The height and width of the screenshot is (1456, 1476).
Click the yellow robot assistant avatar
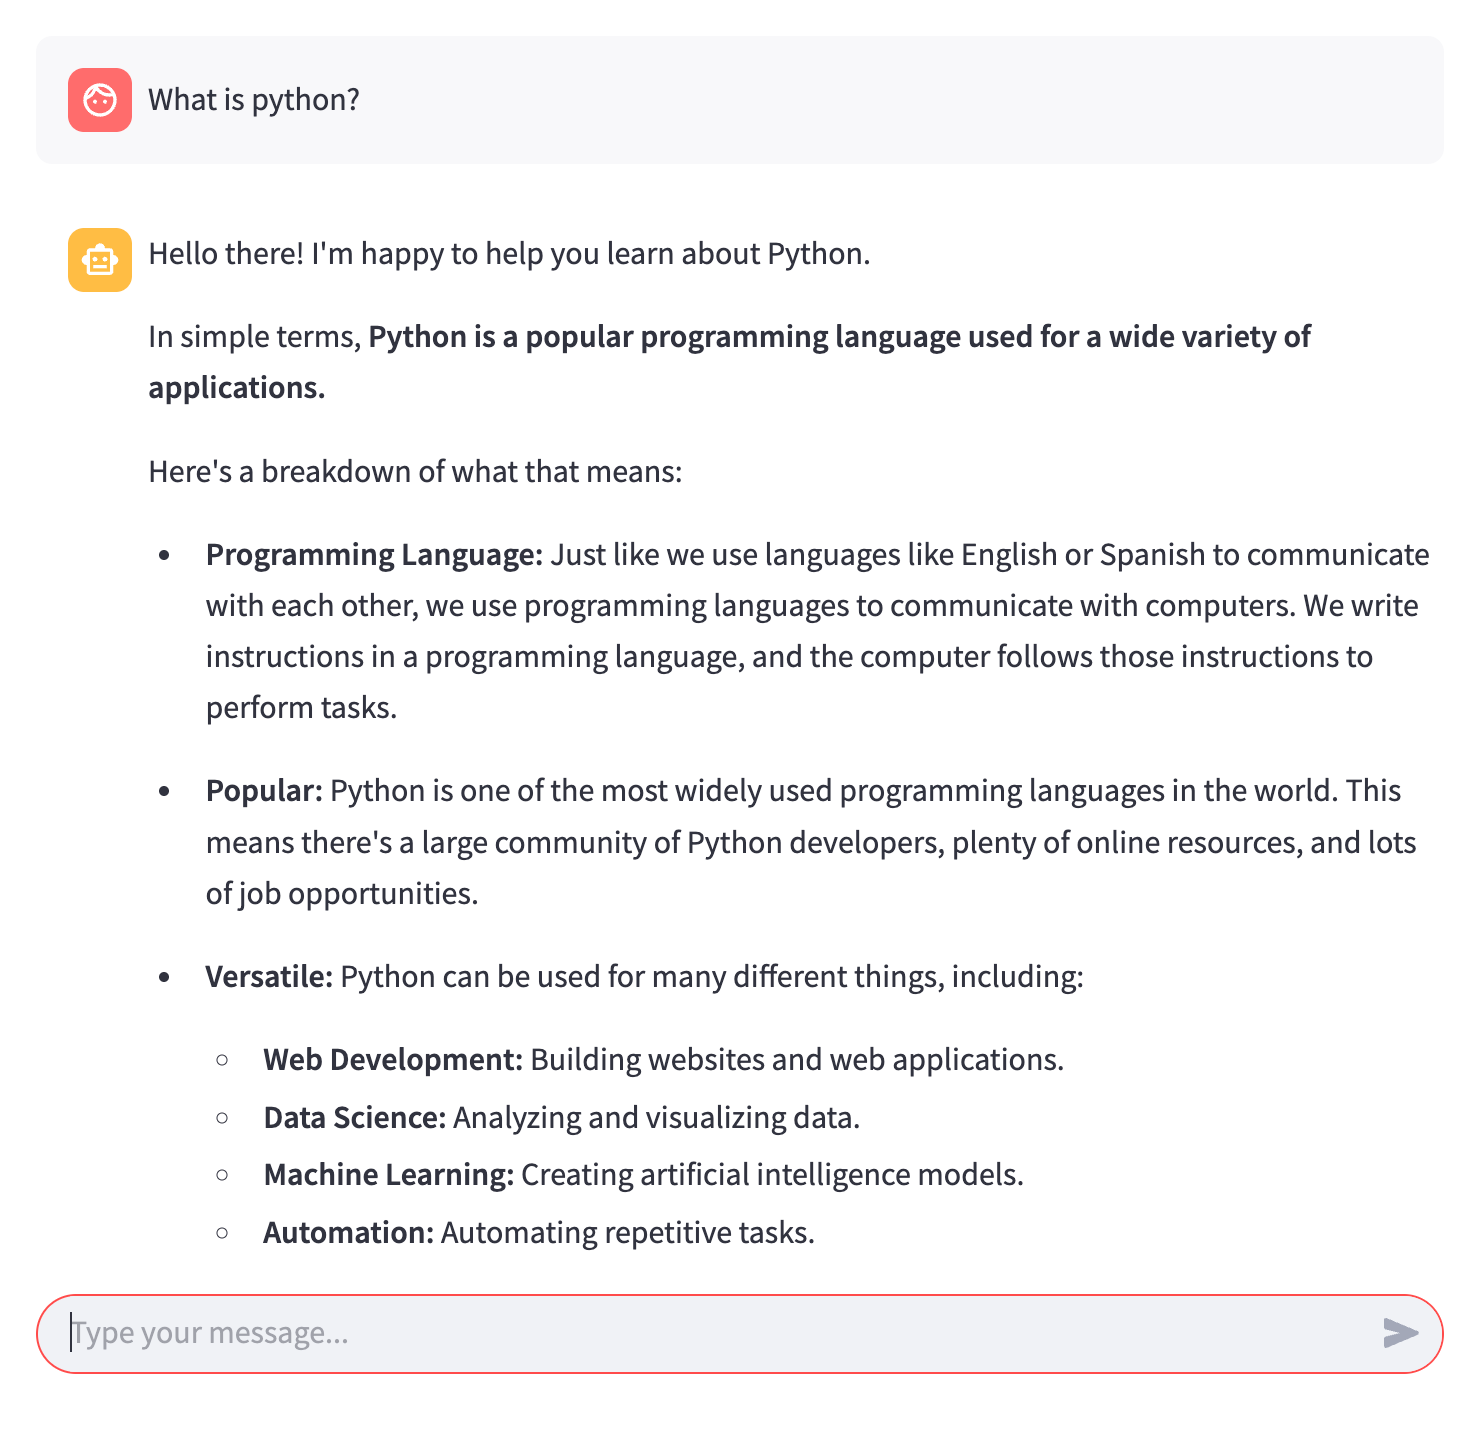(x=100, y=260)
